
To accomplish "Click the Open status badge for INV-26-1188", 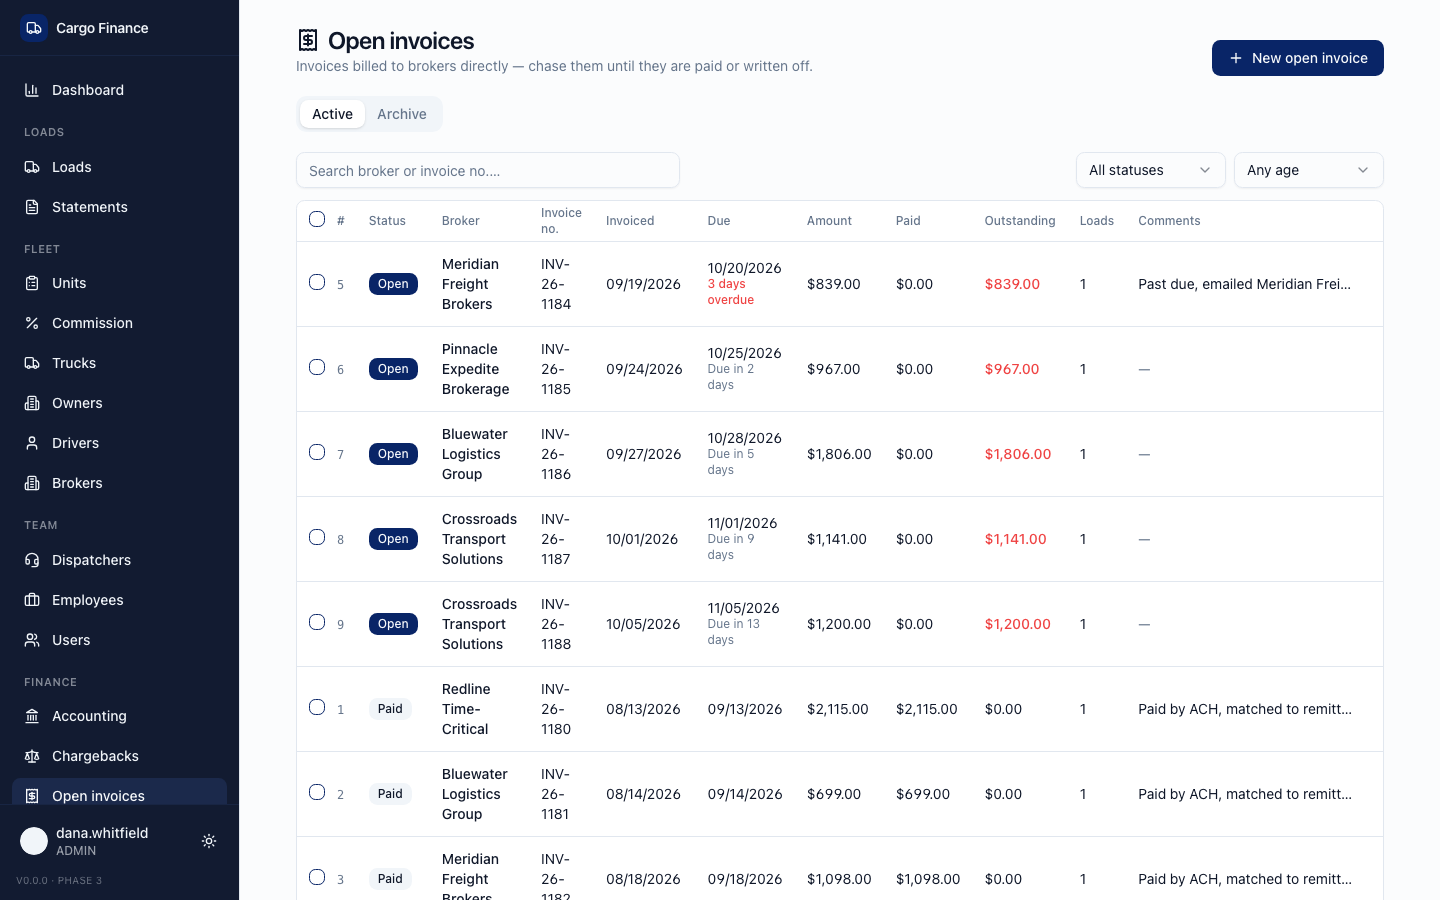I will coord(393,624).
